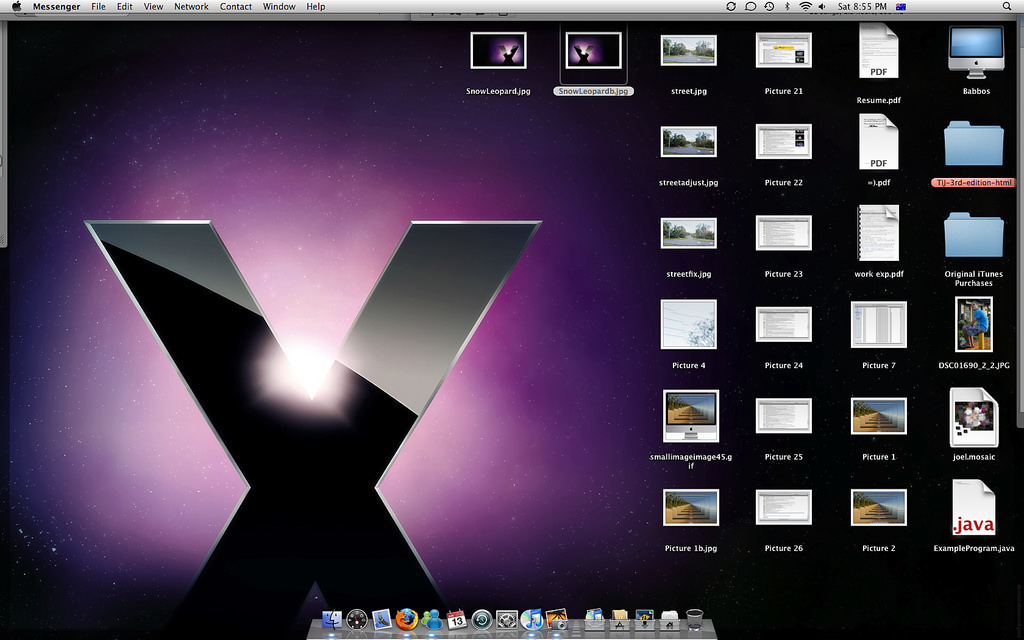
Task: Open the Trash in the dock
Action: 695,620
